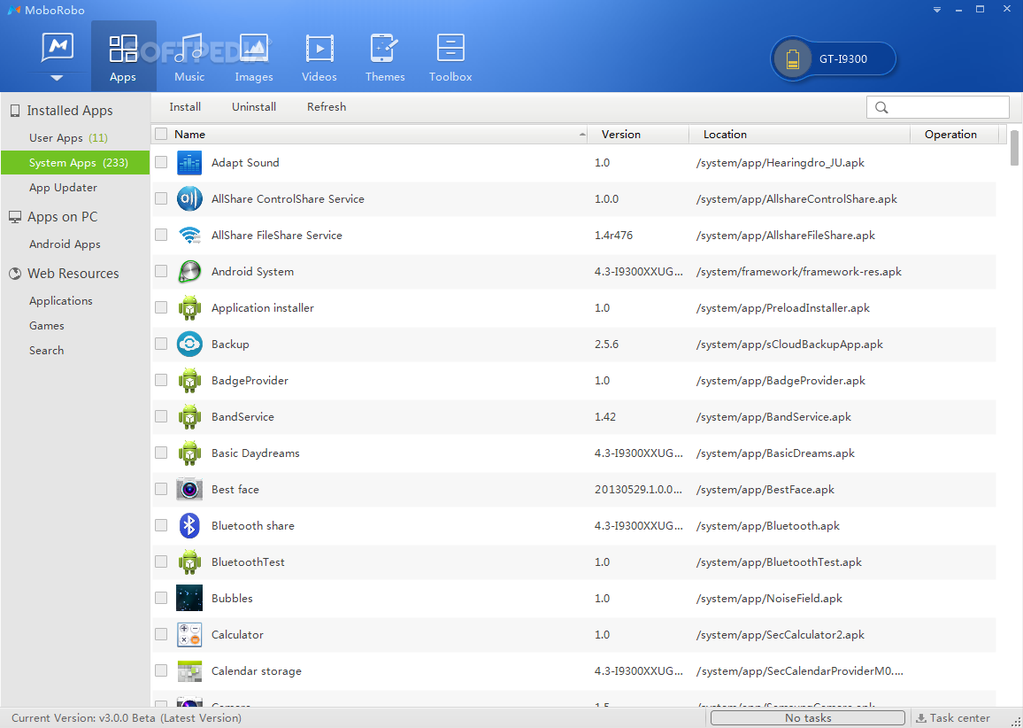Click the BadgeProvider android icon
1023x728 pixels.
pyautogui.click(x=189, y=380)
